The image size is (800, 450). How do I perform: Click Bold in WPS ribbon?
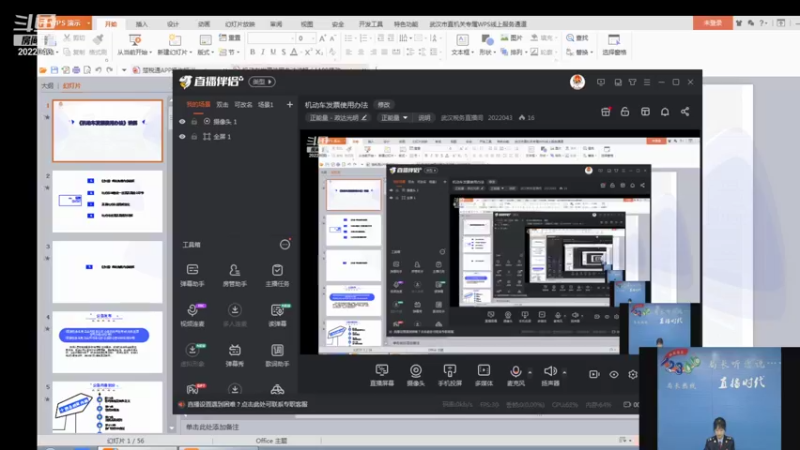(x=253, y=52)
